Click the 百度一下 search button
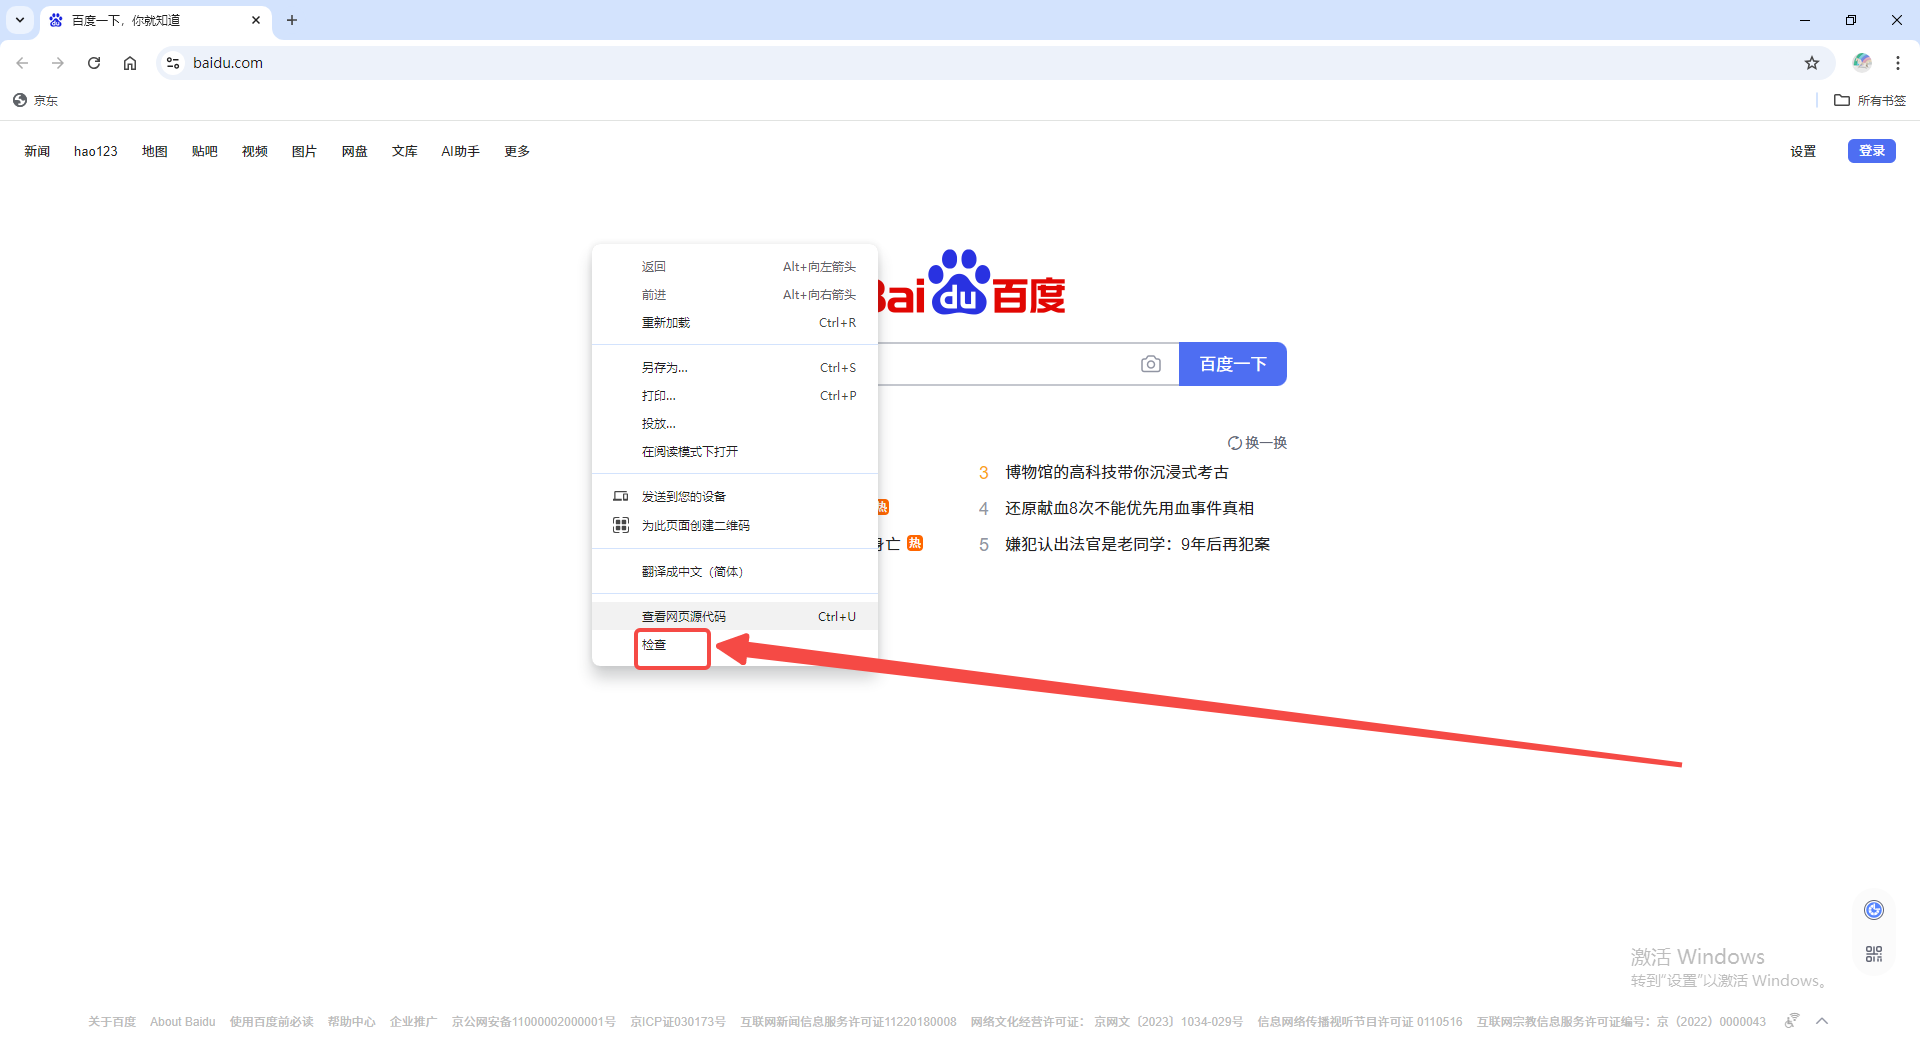The width and height of the screenshot is (1920, 1040). [1233, 364]
